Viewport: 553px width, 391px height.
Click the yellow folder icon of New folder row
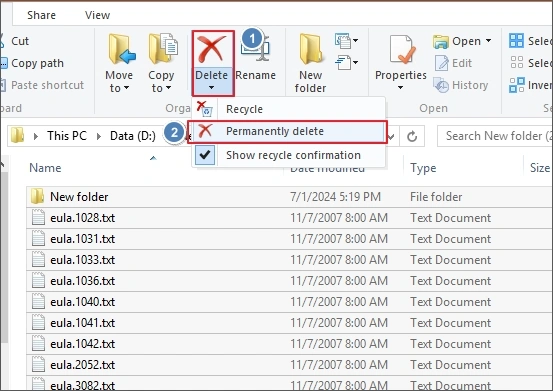coord(37,196)
